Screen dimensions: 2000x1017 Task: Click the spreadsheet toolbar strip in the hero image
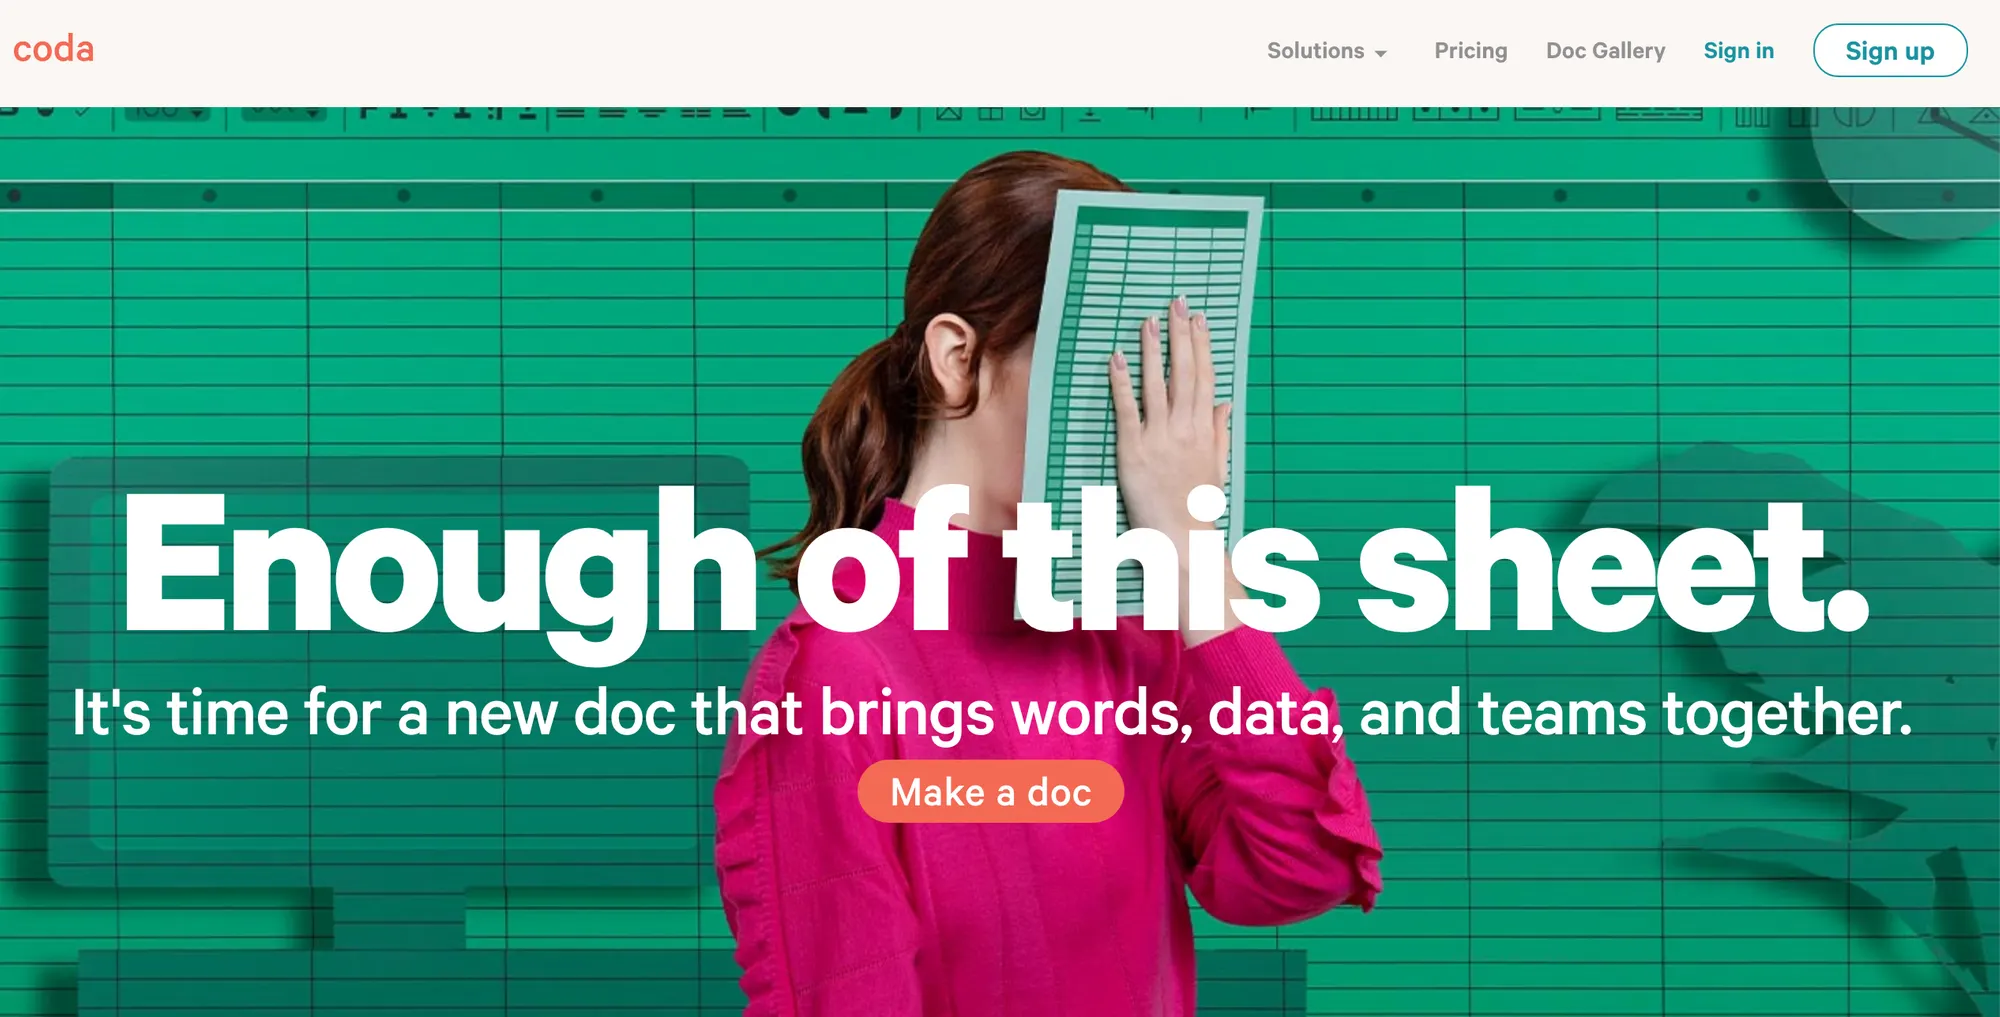(1000, 114)
